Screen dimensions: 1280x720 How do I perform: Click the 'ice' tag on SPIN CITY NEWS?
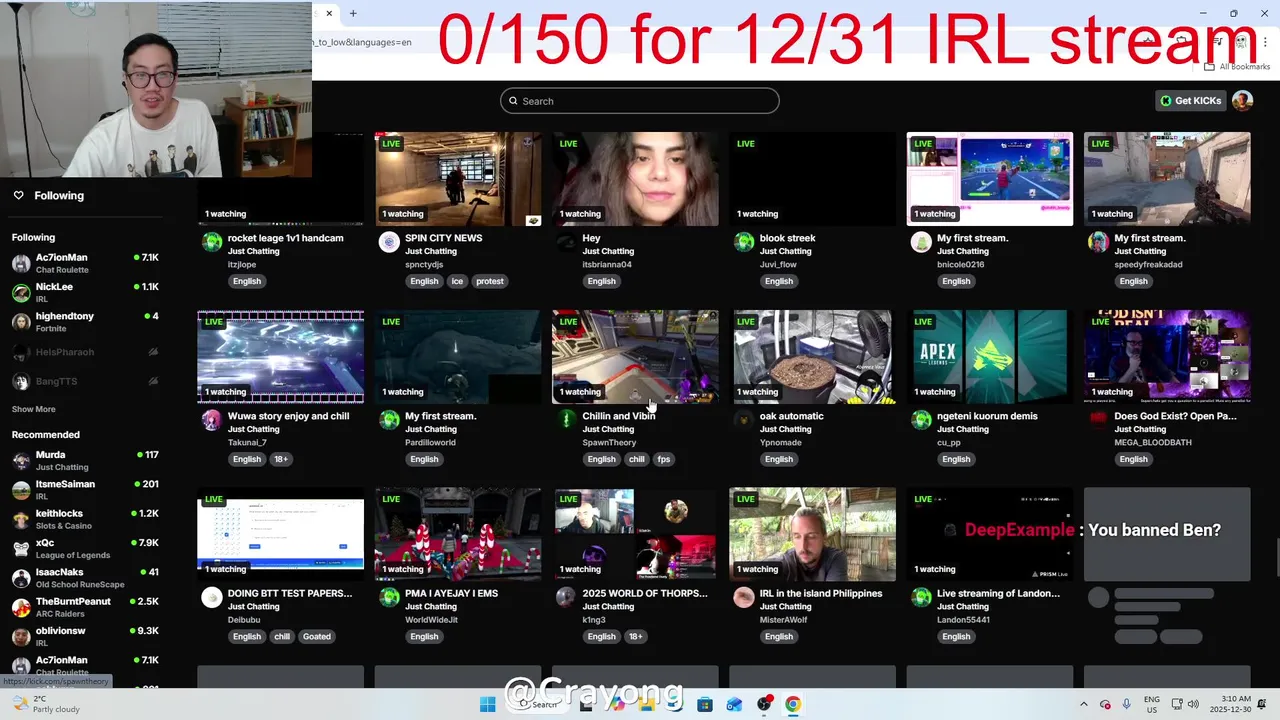tap(457, 281)
